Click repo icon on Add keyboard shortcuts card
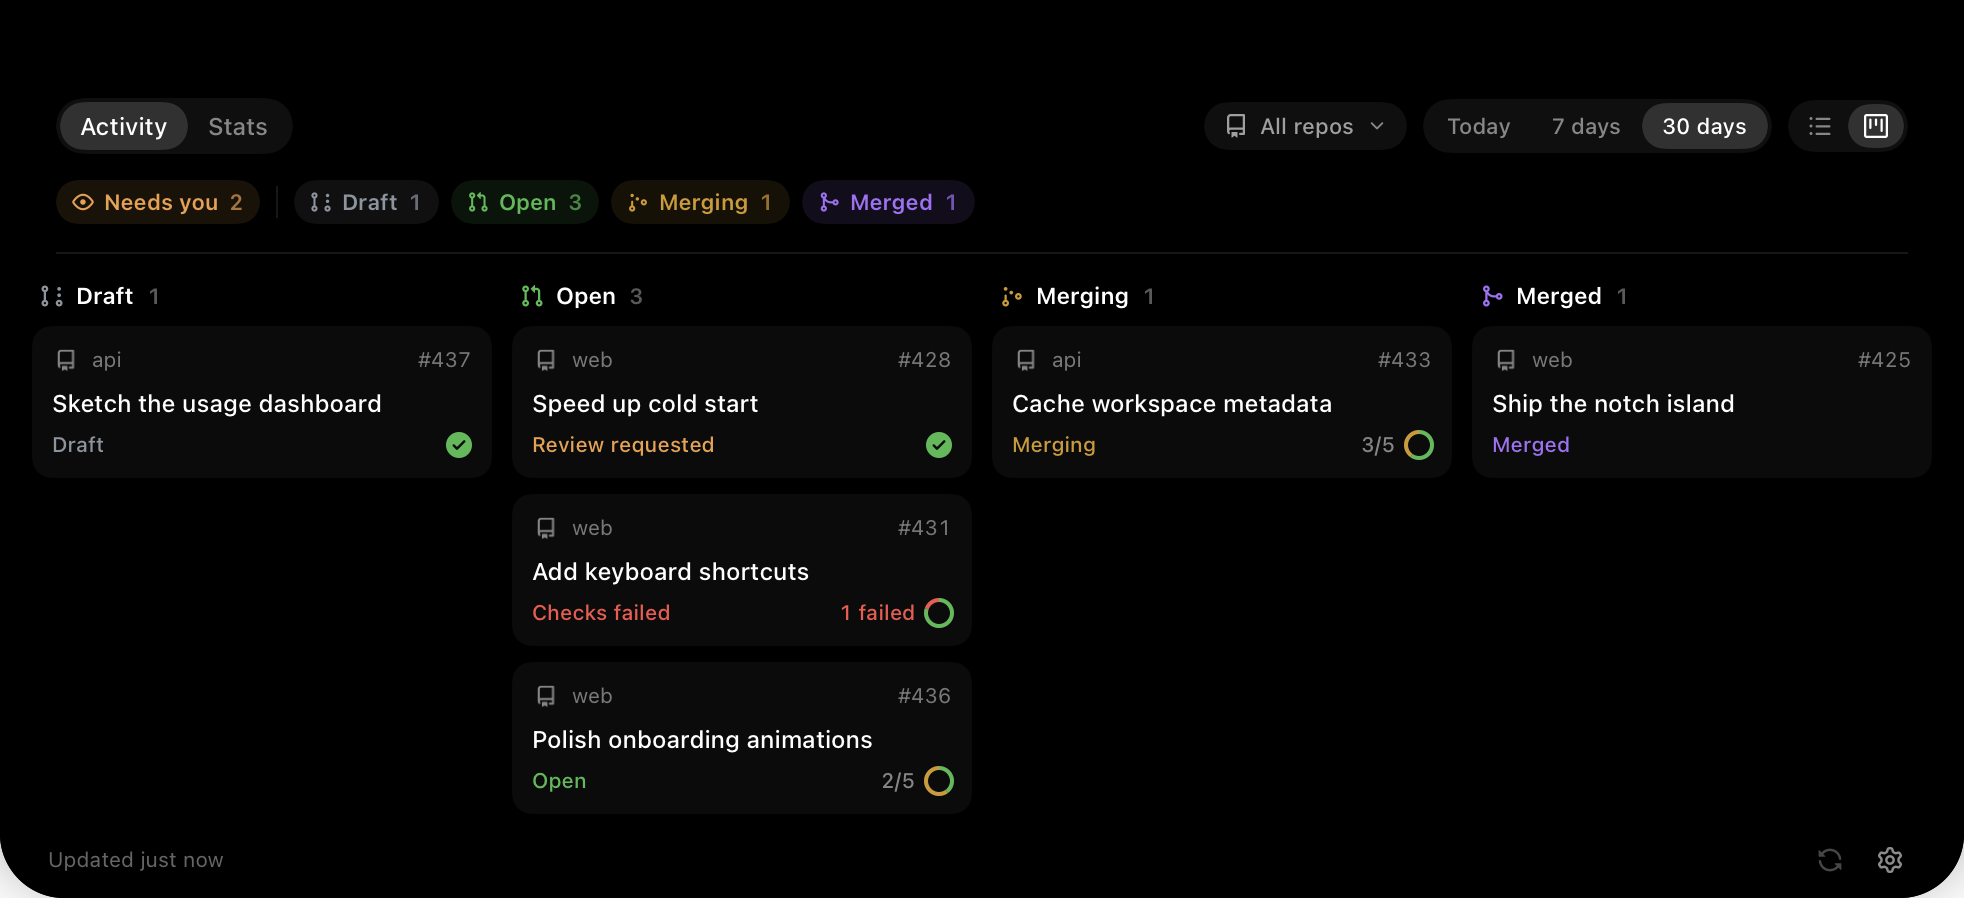Image resolution: width=1964 pixels, height=898 pixels. click(546, 528)
